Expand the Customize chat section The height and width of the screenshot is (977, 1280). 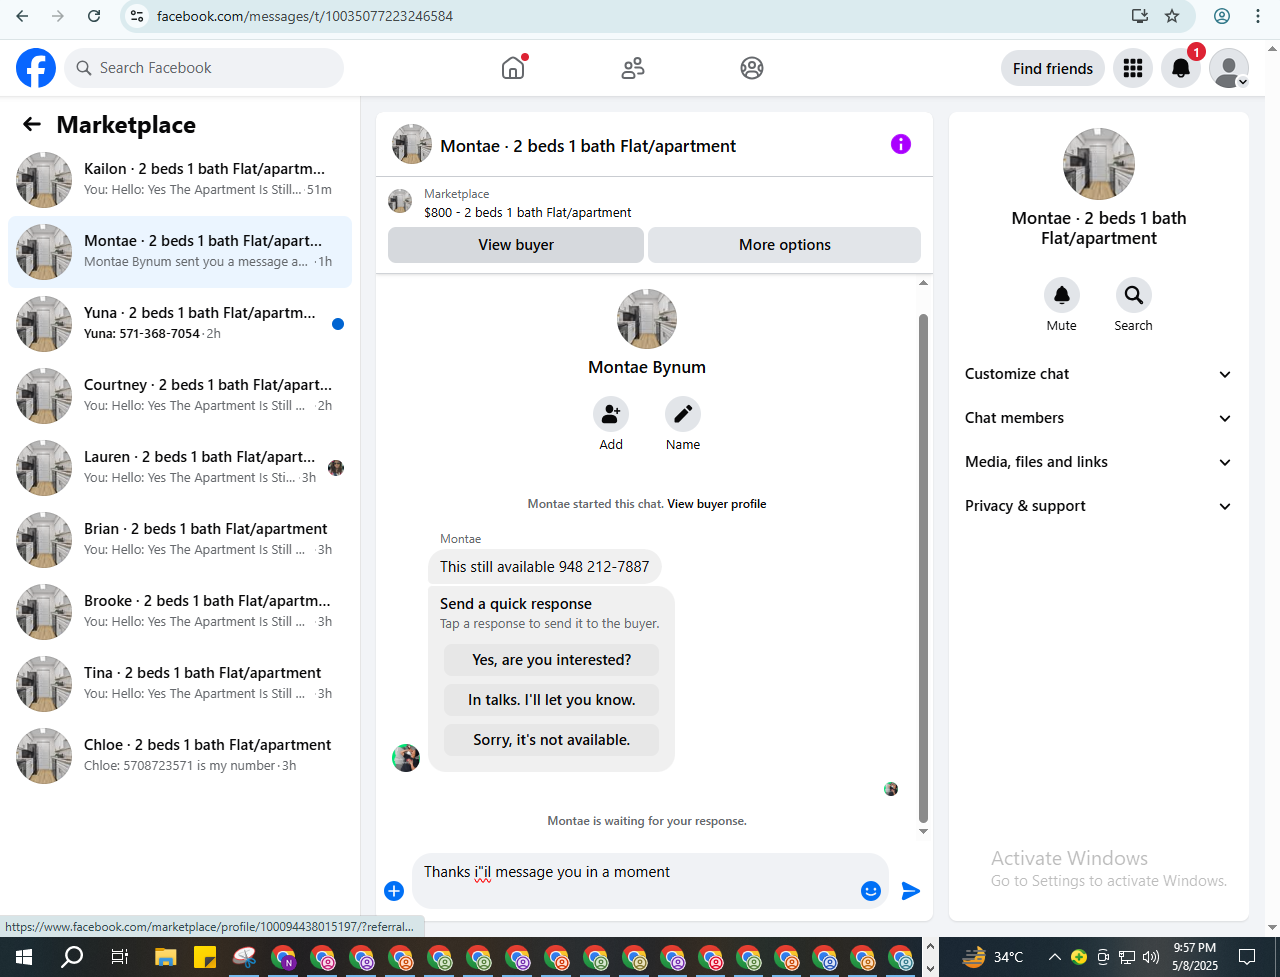(1099, 374)
